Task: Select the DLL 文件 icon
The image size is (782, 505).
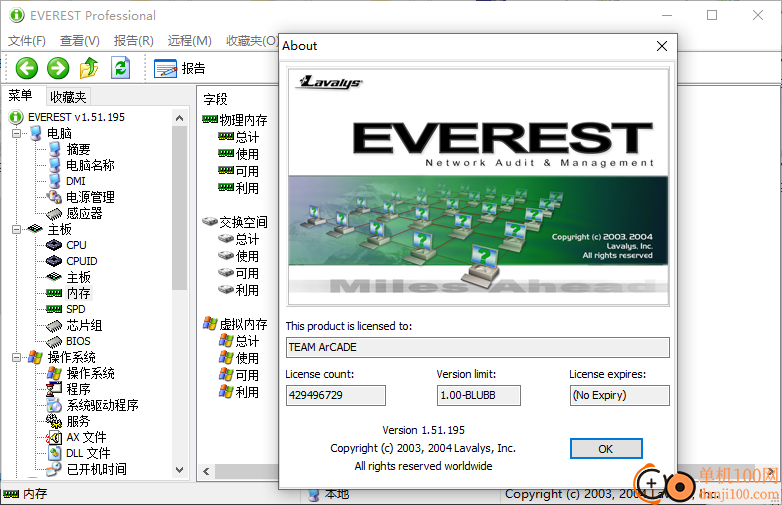Action: point(54,453)
